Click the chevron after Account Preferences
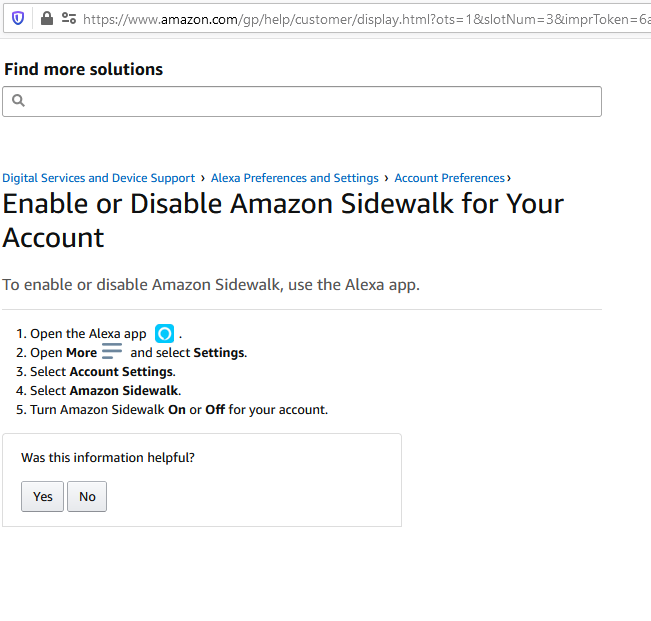The image size is (651, 621). pos(509,178)
